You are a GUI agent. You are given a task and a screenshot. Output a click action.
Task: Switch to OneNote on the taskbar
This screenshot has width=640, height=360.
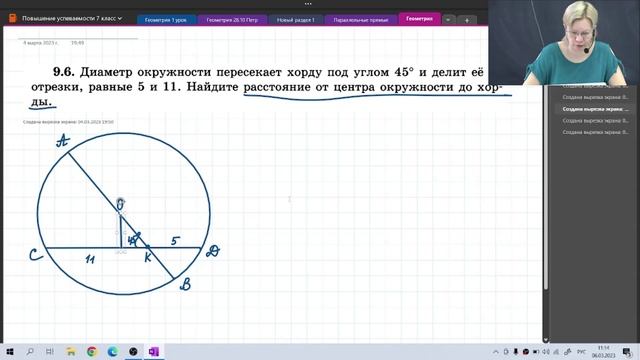coord(154,351)
